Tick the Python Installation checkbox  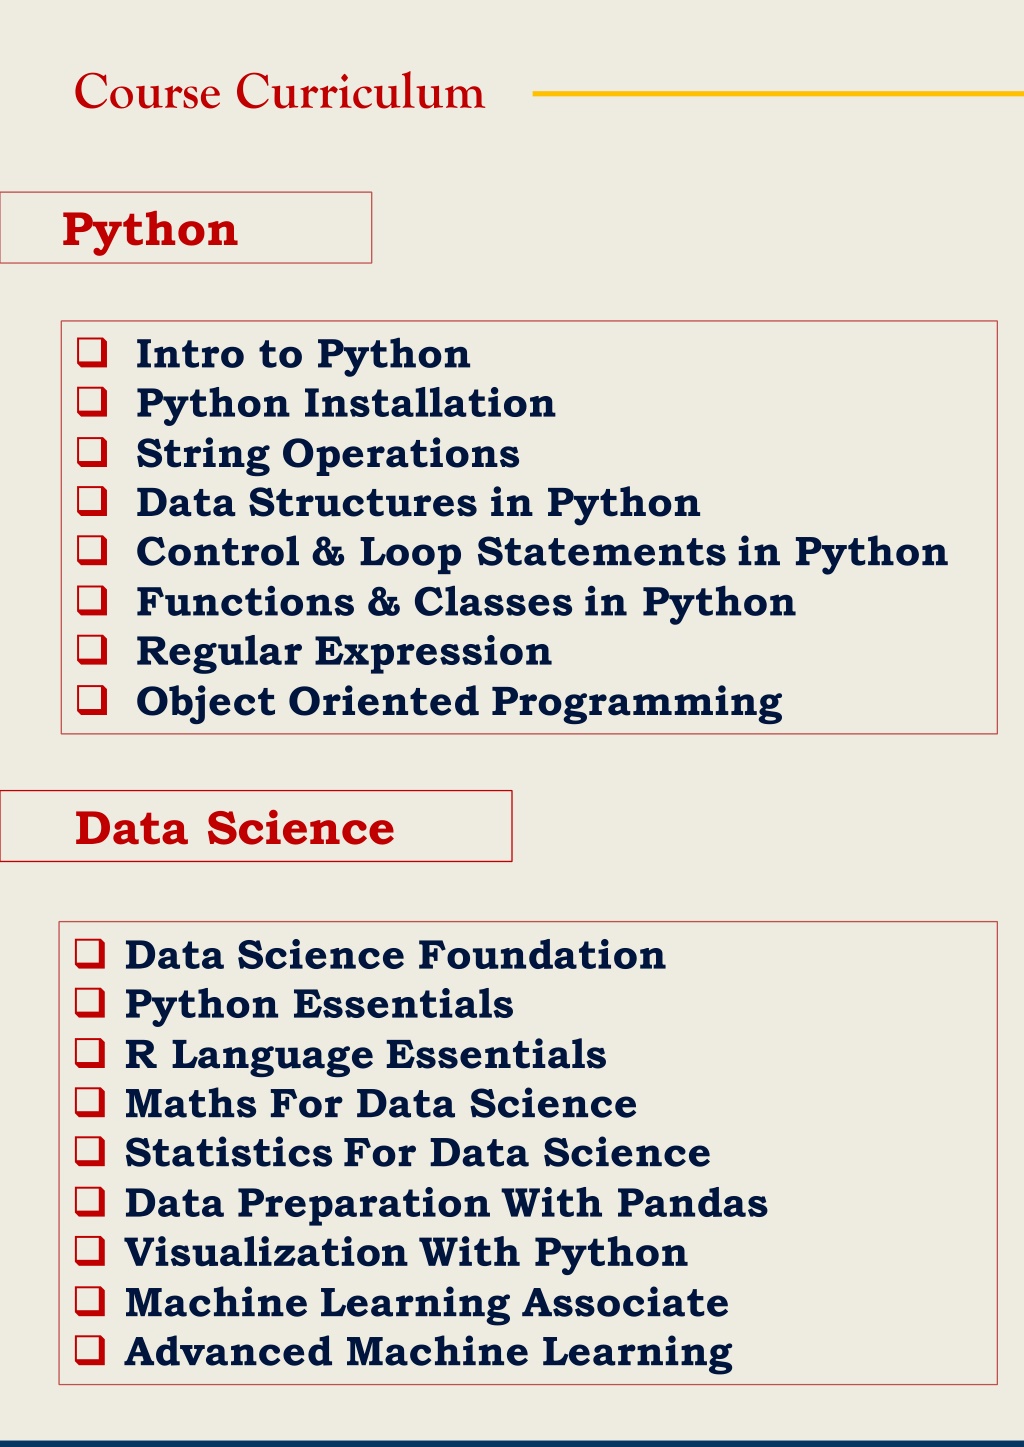92,402
